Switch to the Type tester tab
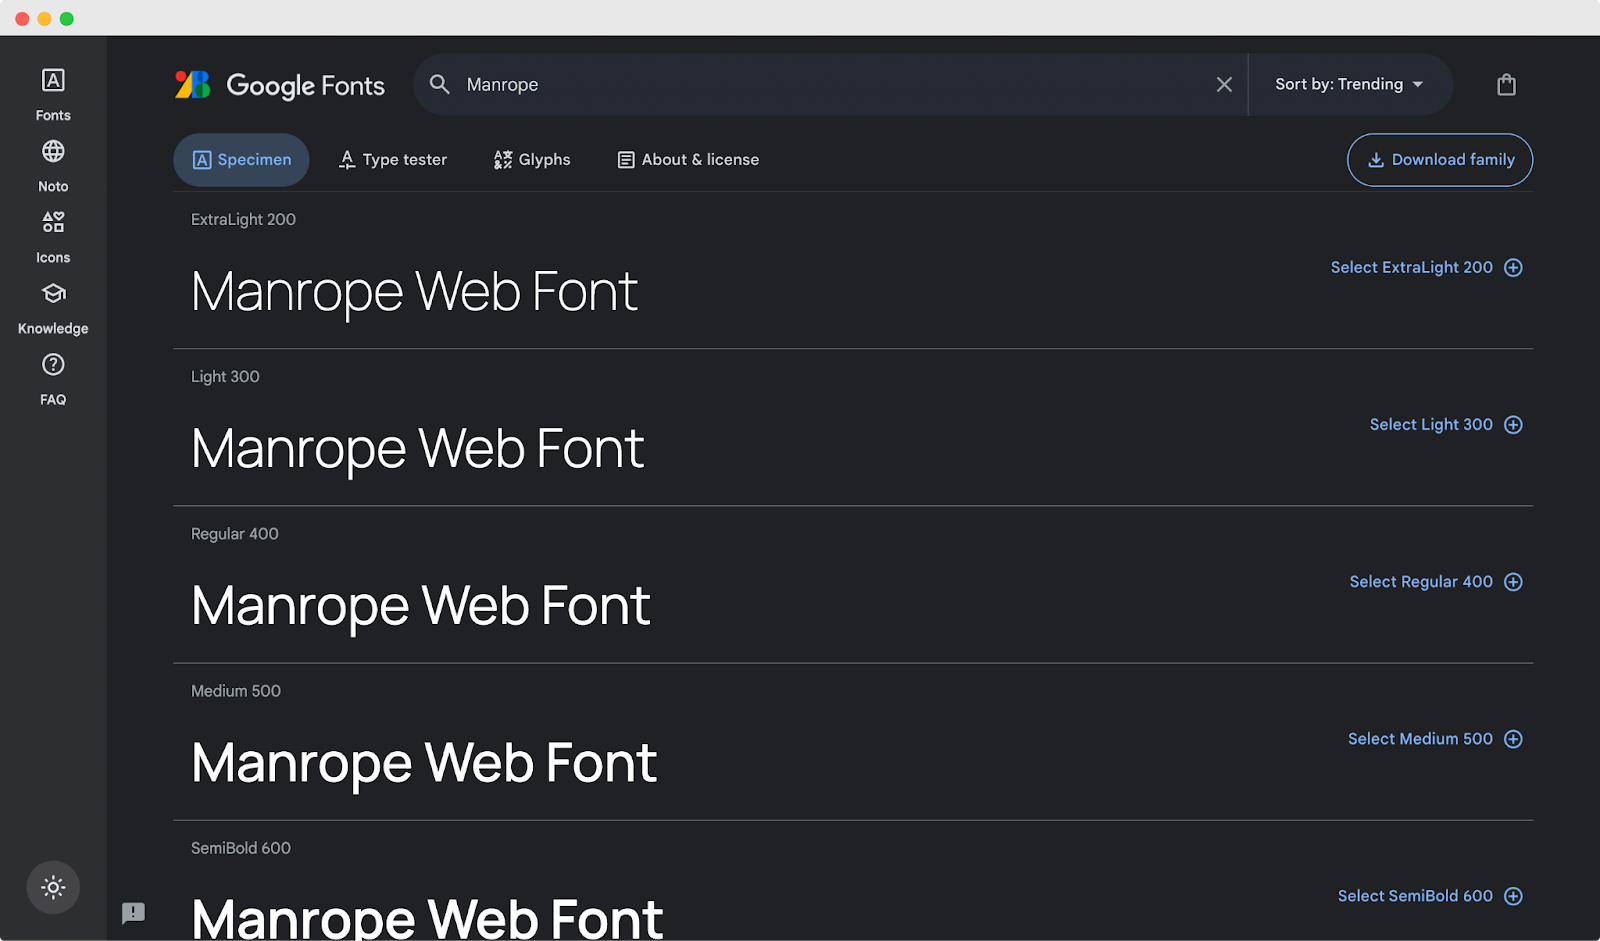 point(393,159)
